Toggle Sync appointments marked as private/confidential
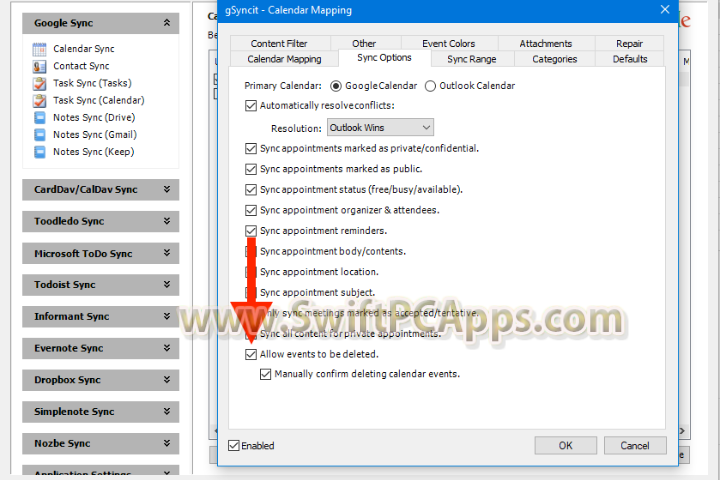 251,148
